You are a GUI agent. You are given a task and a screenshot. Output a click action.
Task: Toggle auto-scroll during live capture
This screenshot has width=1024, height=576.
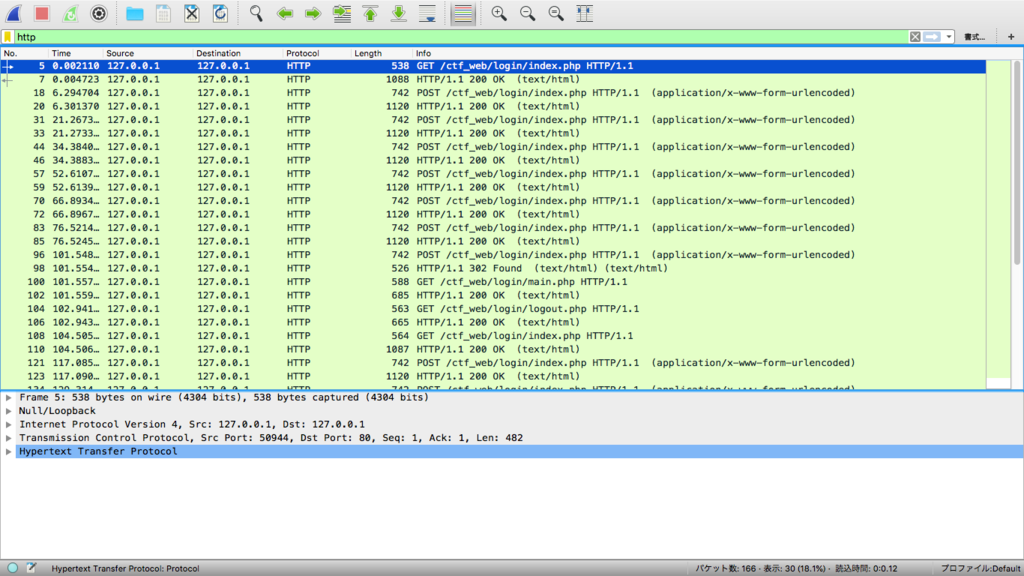tap(427, 13)
